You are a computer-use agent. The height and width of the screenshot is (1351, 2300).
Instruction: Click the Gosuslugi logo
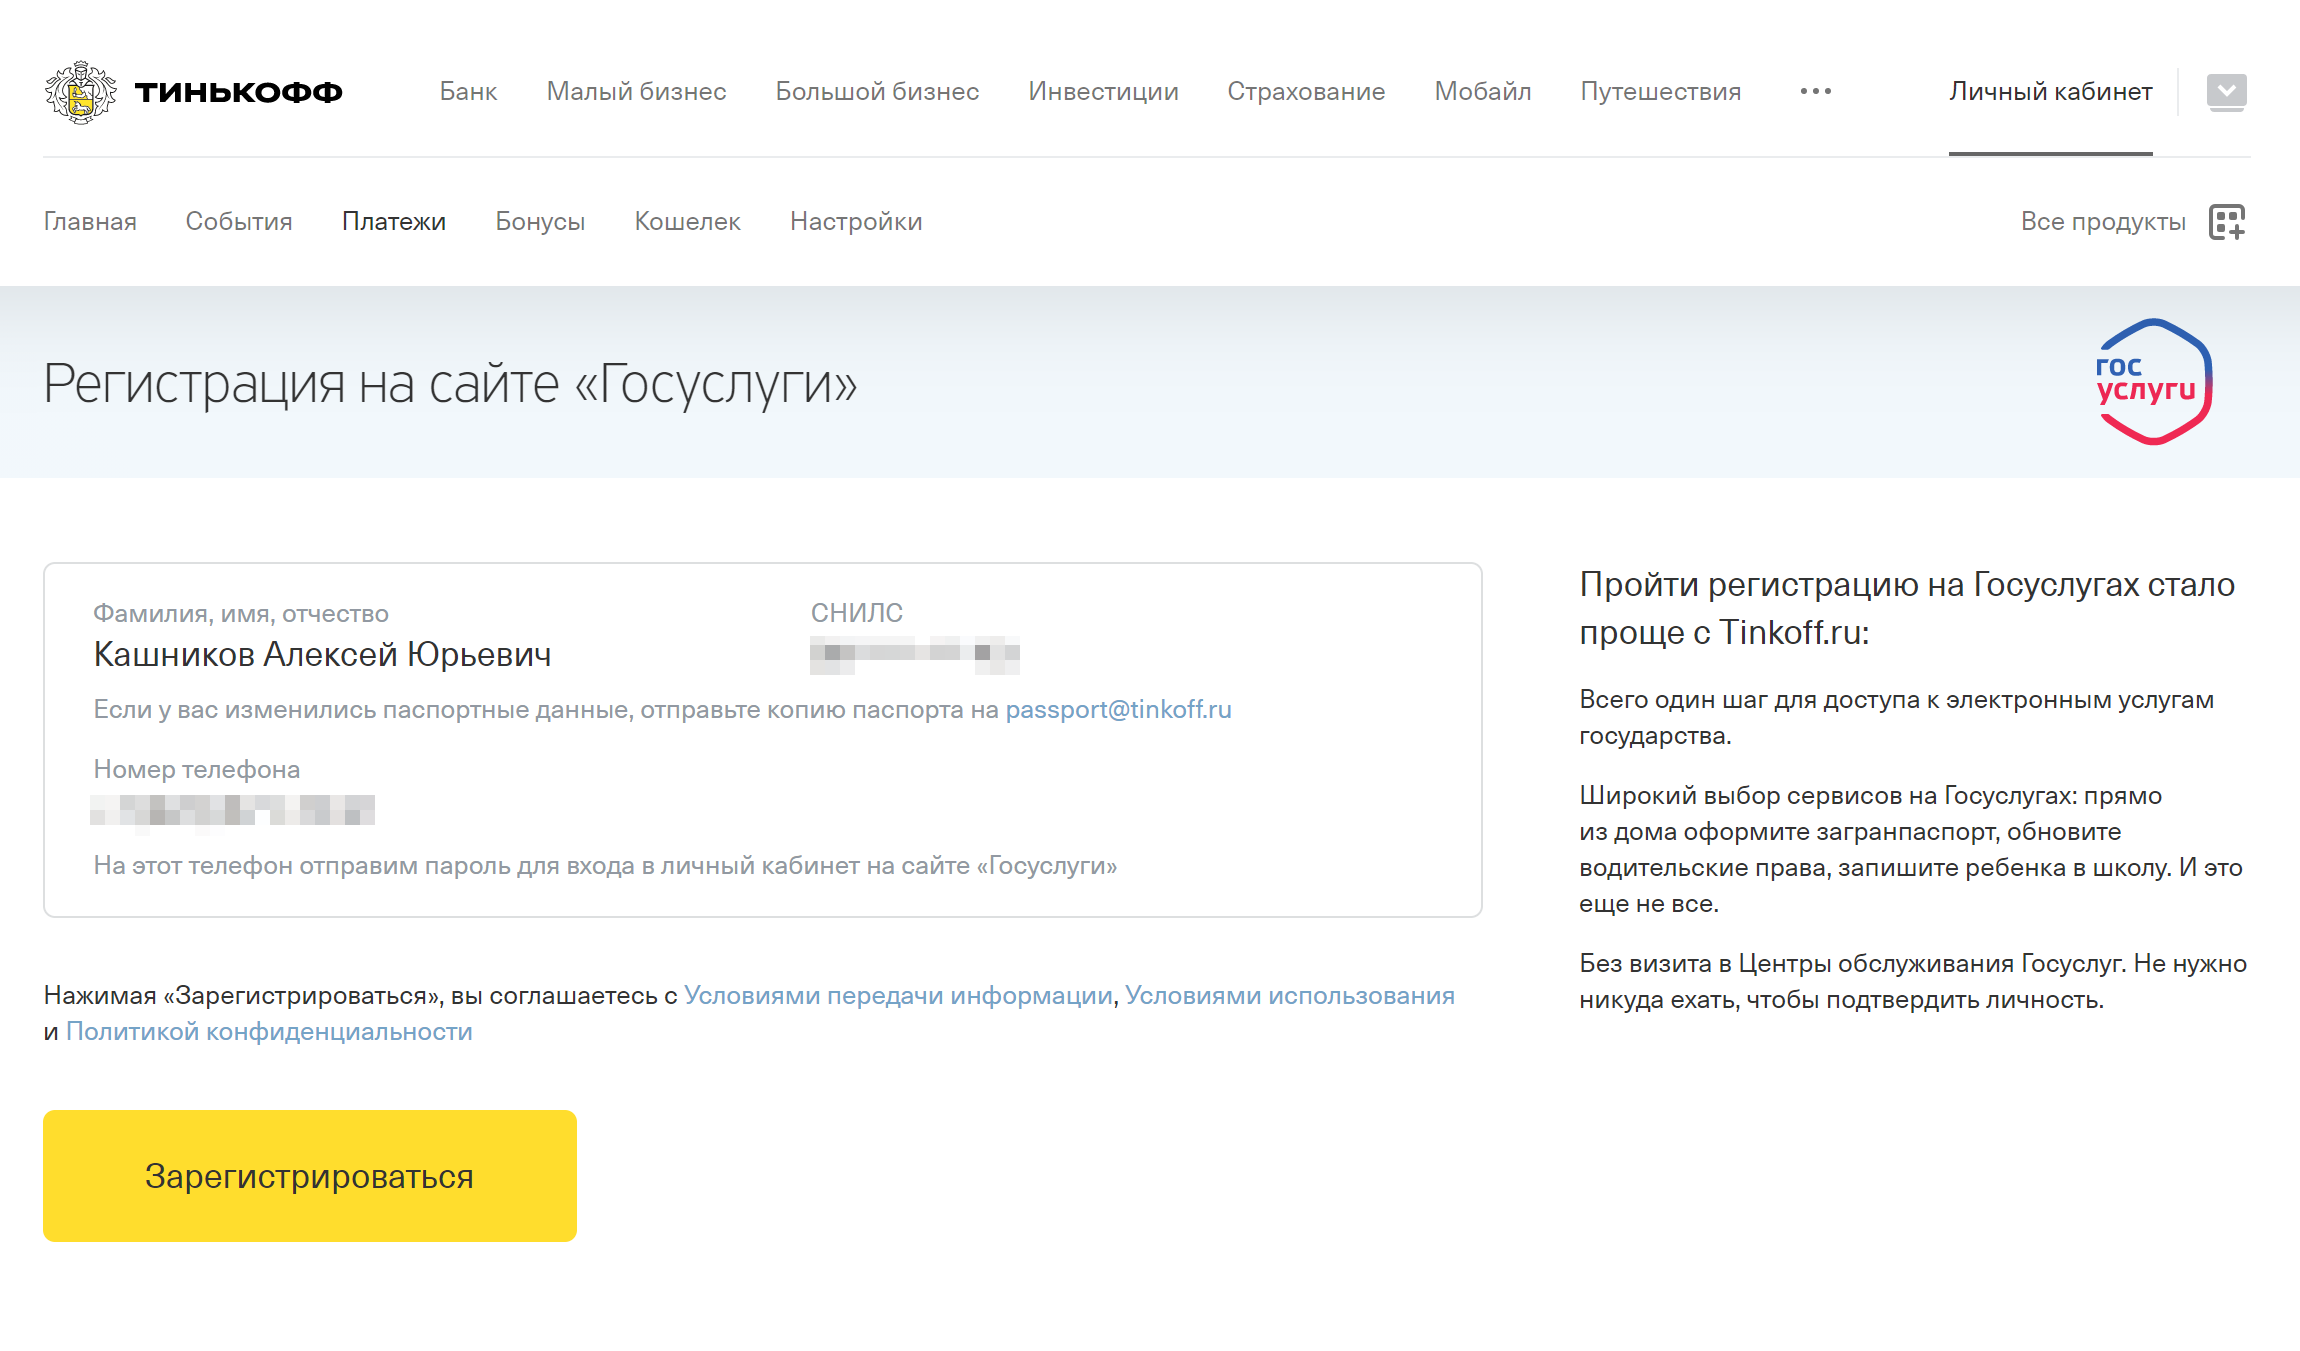[2154, 381]
